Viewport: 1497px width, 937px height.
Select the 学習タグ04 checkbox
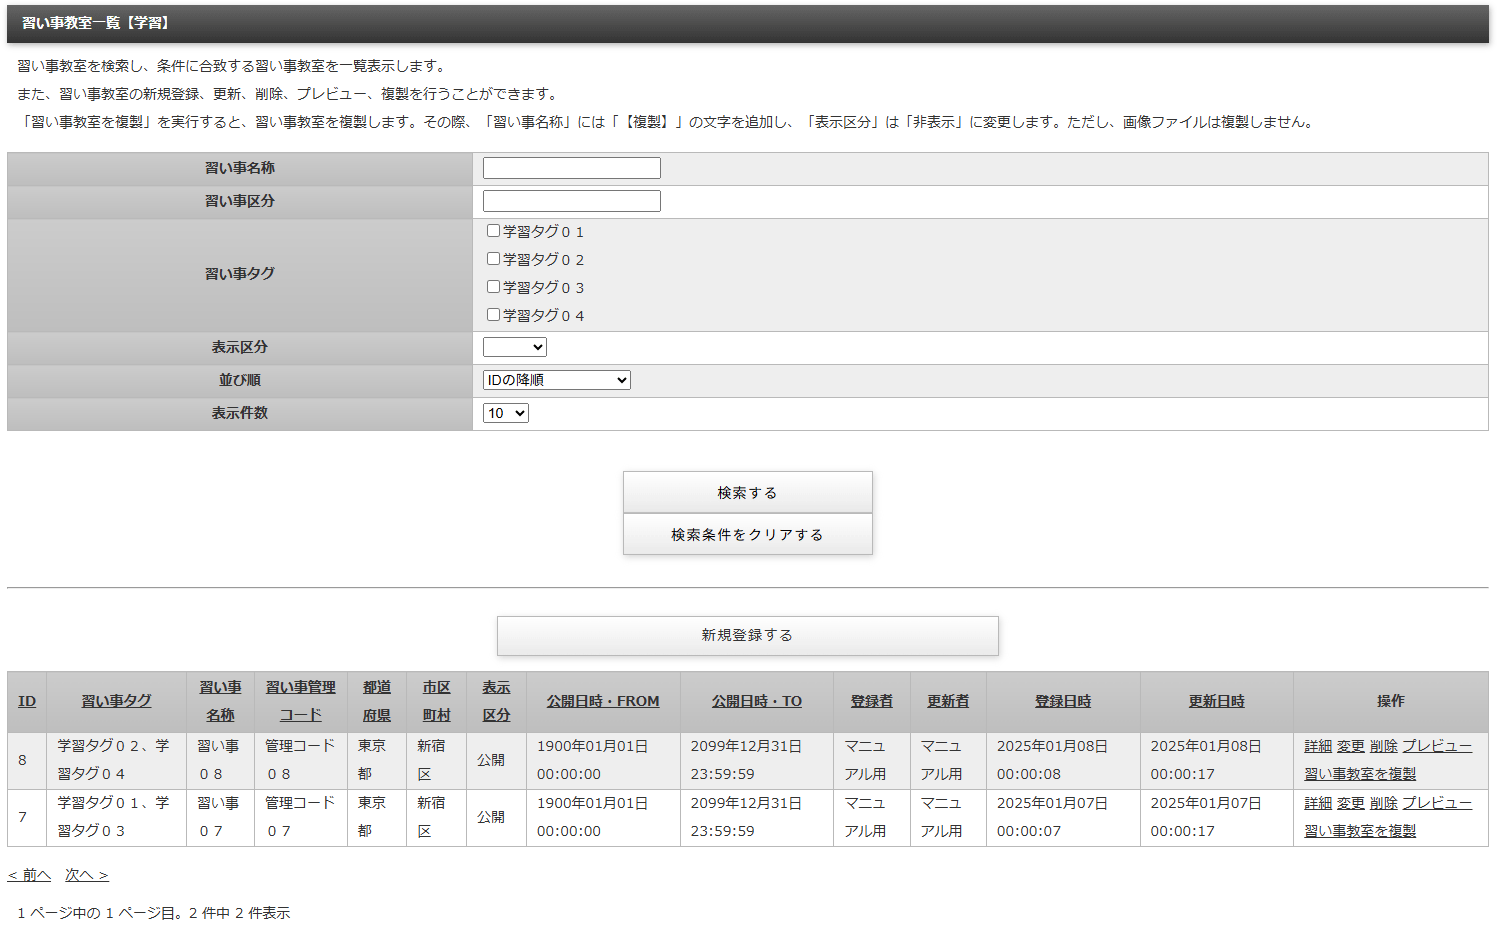coord(493,314)
